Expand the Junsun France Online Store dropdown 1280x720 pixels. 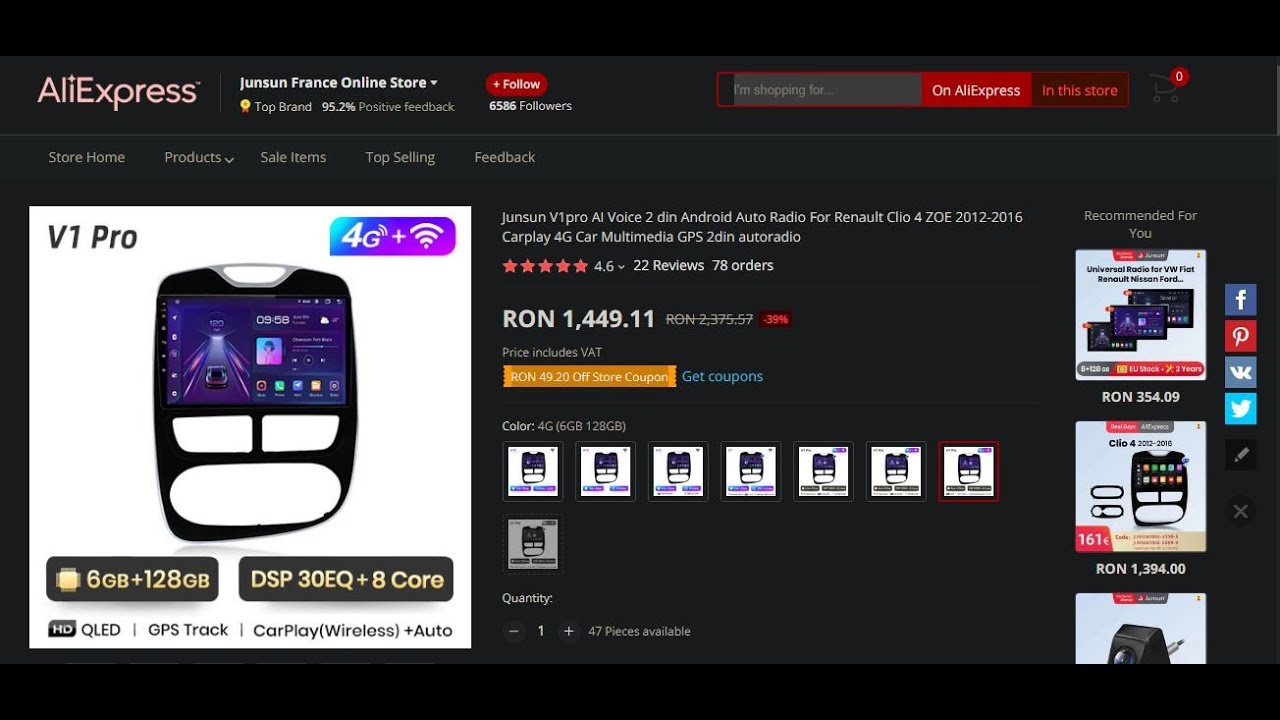434,83
